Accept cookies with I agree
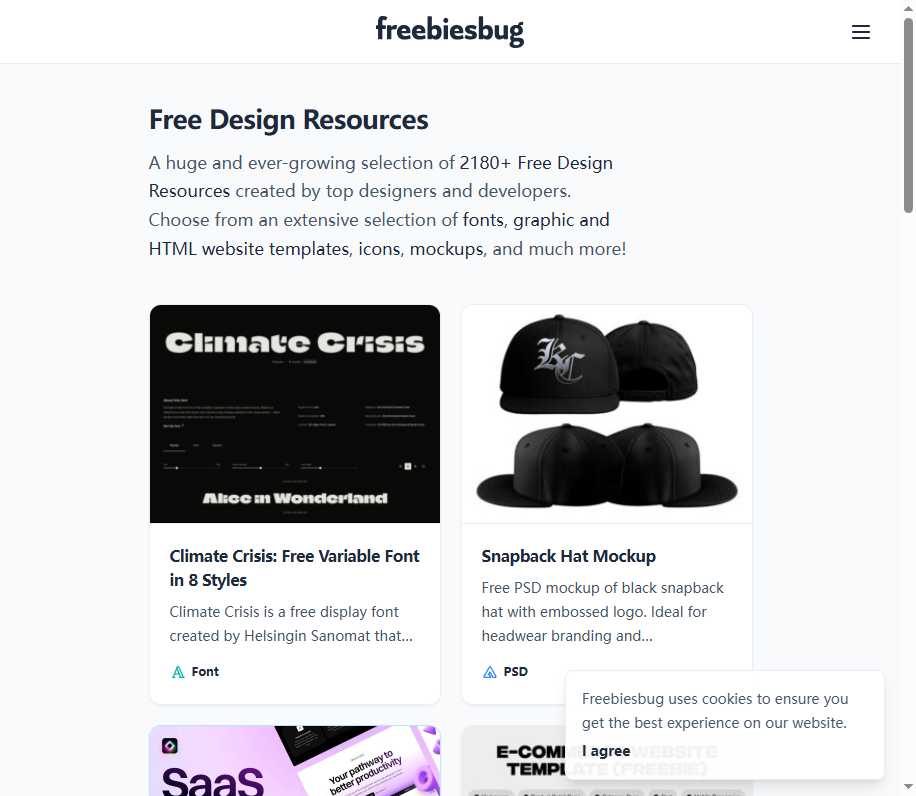Viewport: 916px width, 796px height. pos(606,751)
